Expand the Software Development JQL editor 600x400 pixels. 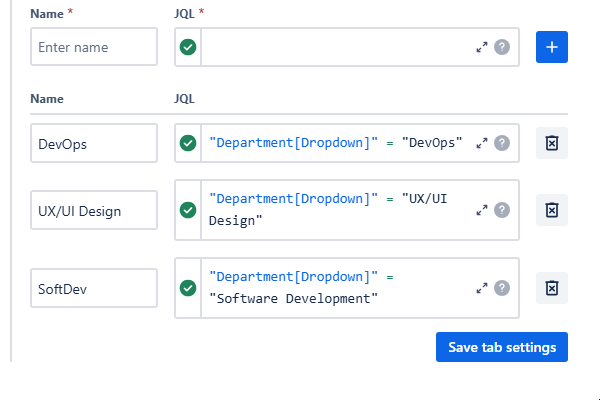tap(481, 288)
